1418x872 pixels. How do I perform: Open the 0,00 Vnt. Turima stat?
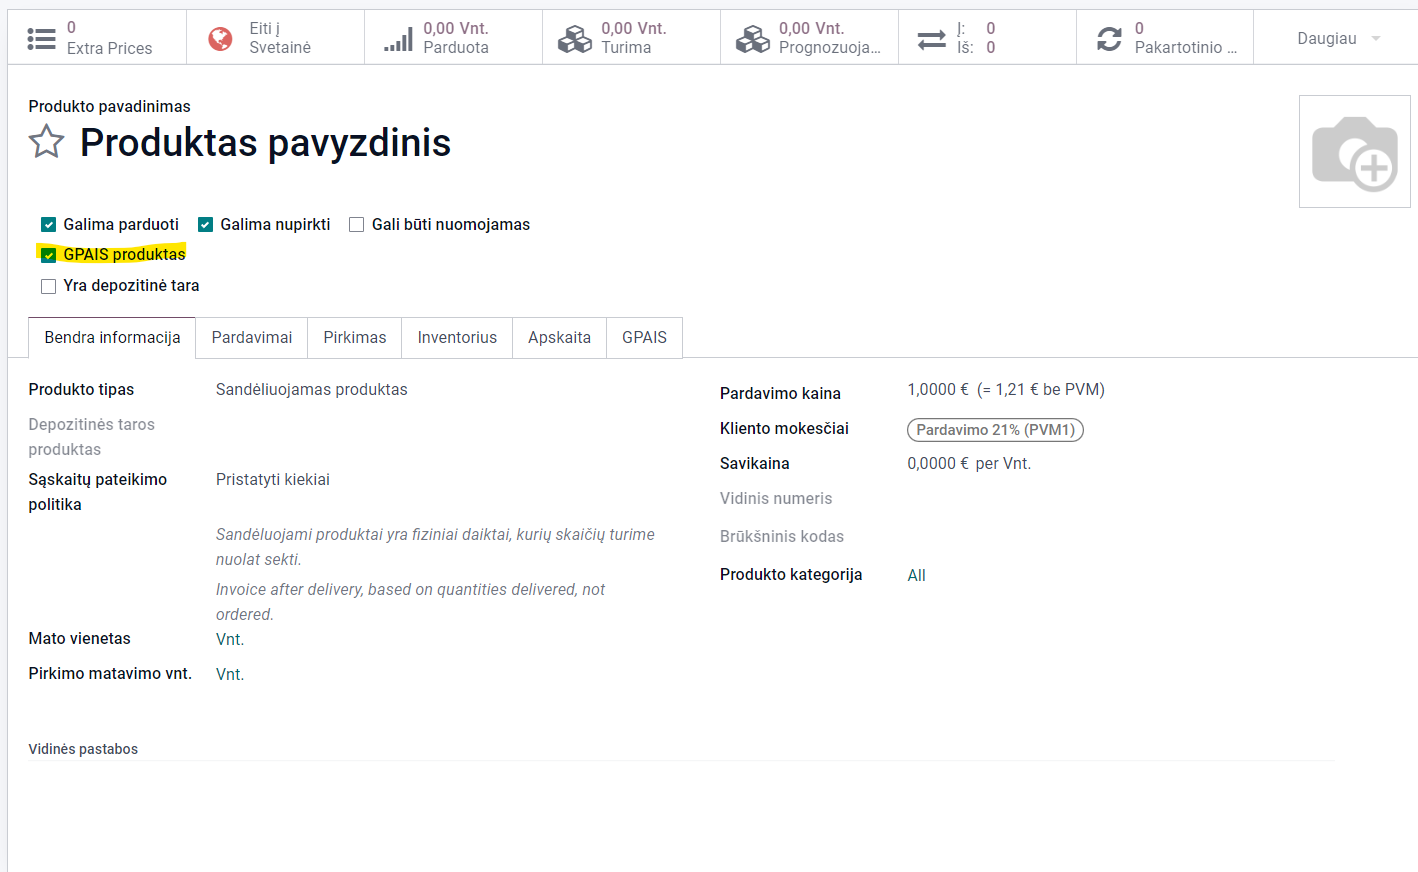[632, 38]
